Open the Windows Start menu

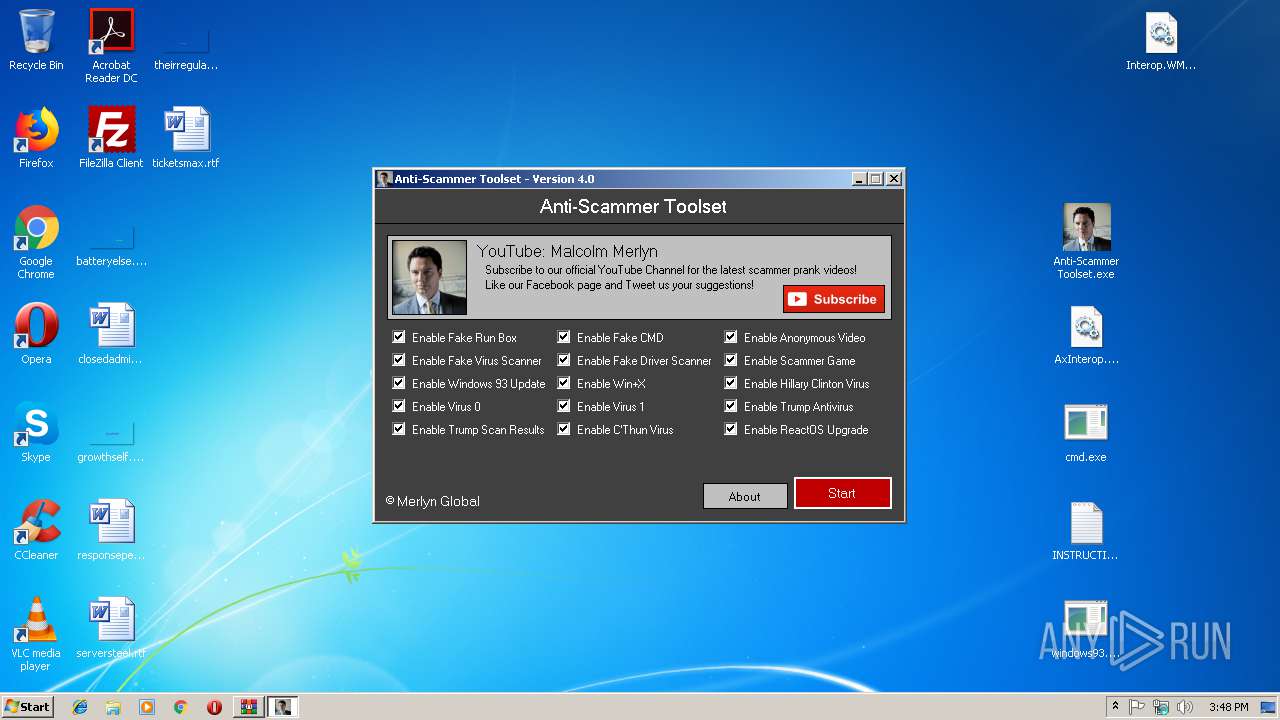click(x=27, y=707)
